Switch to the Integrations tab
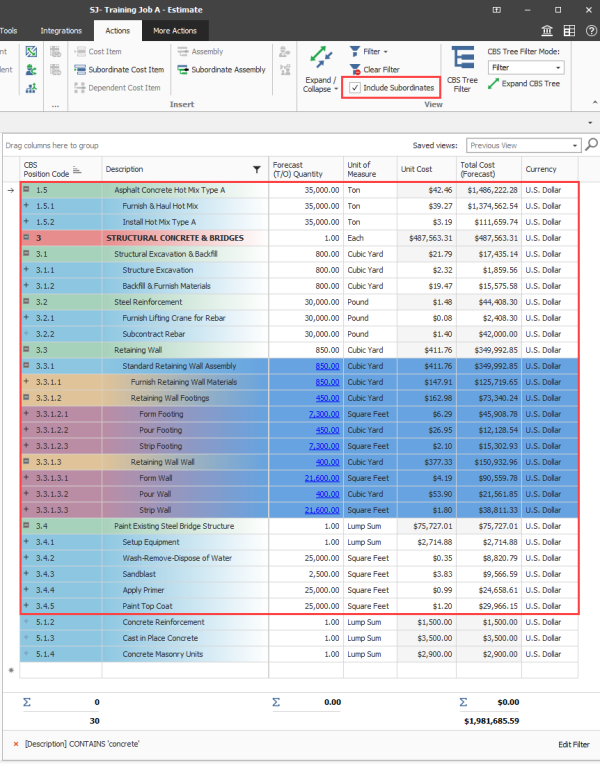This screenshot has width=600, height=764. point(61,31)
